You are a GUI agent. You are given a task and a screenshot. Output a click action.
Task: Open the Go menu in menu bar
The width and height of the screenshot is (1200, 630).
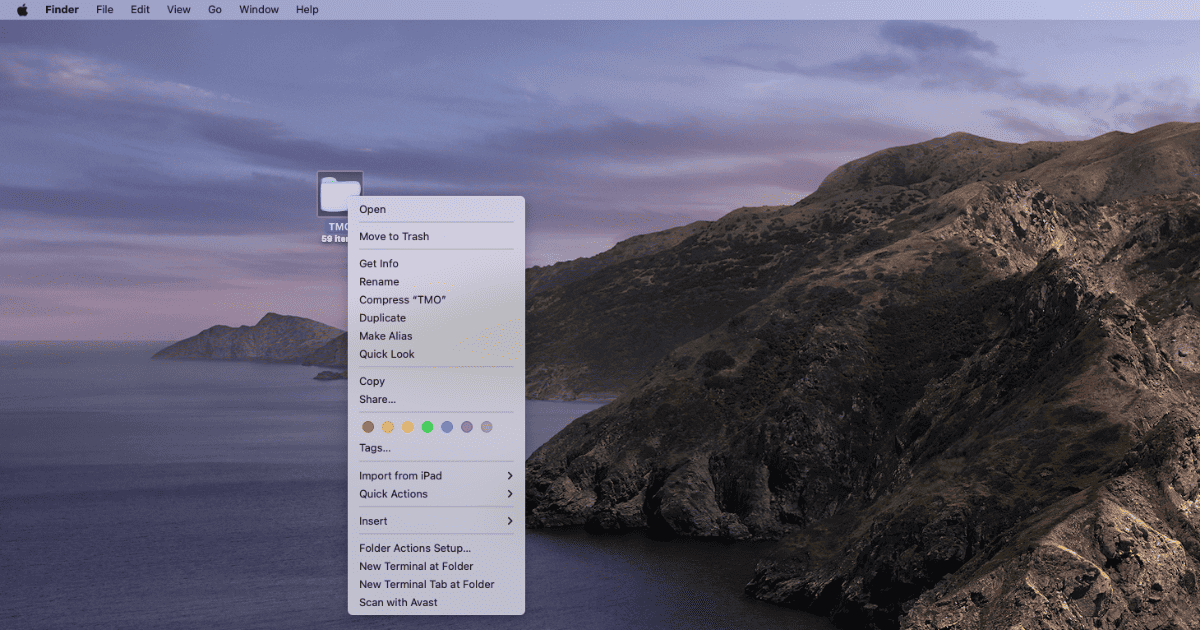[x=214, y=10]
